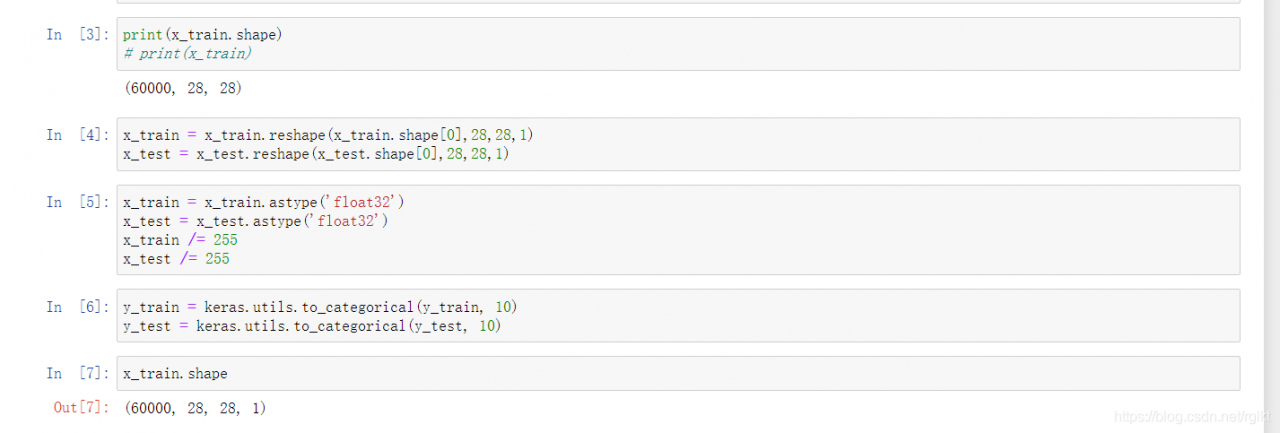This screenshot has width=1280, height=433.
Task: Click the In [6] cell prompt
Action: (78, 306)
